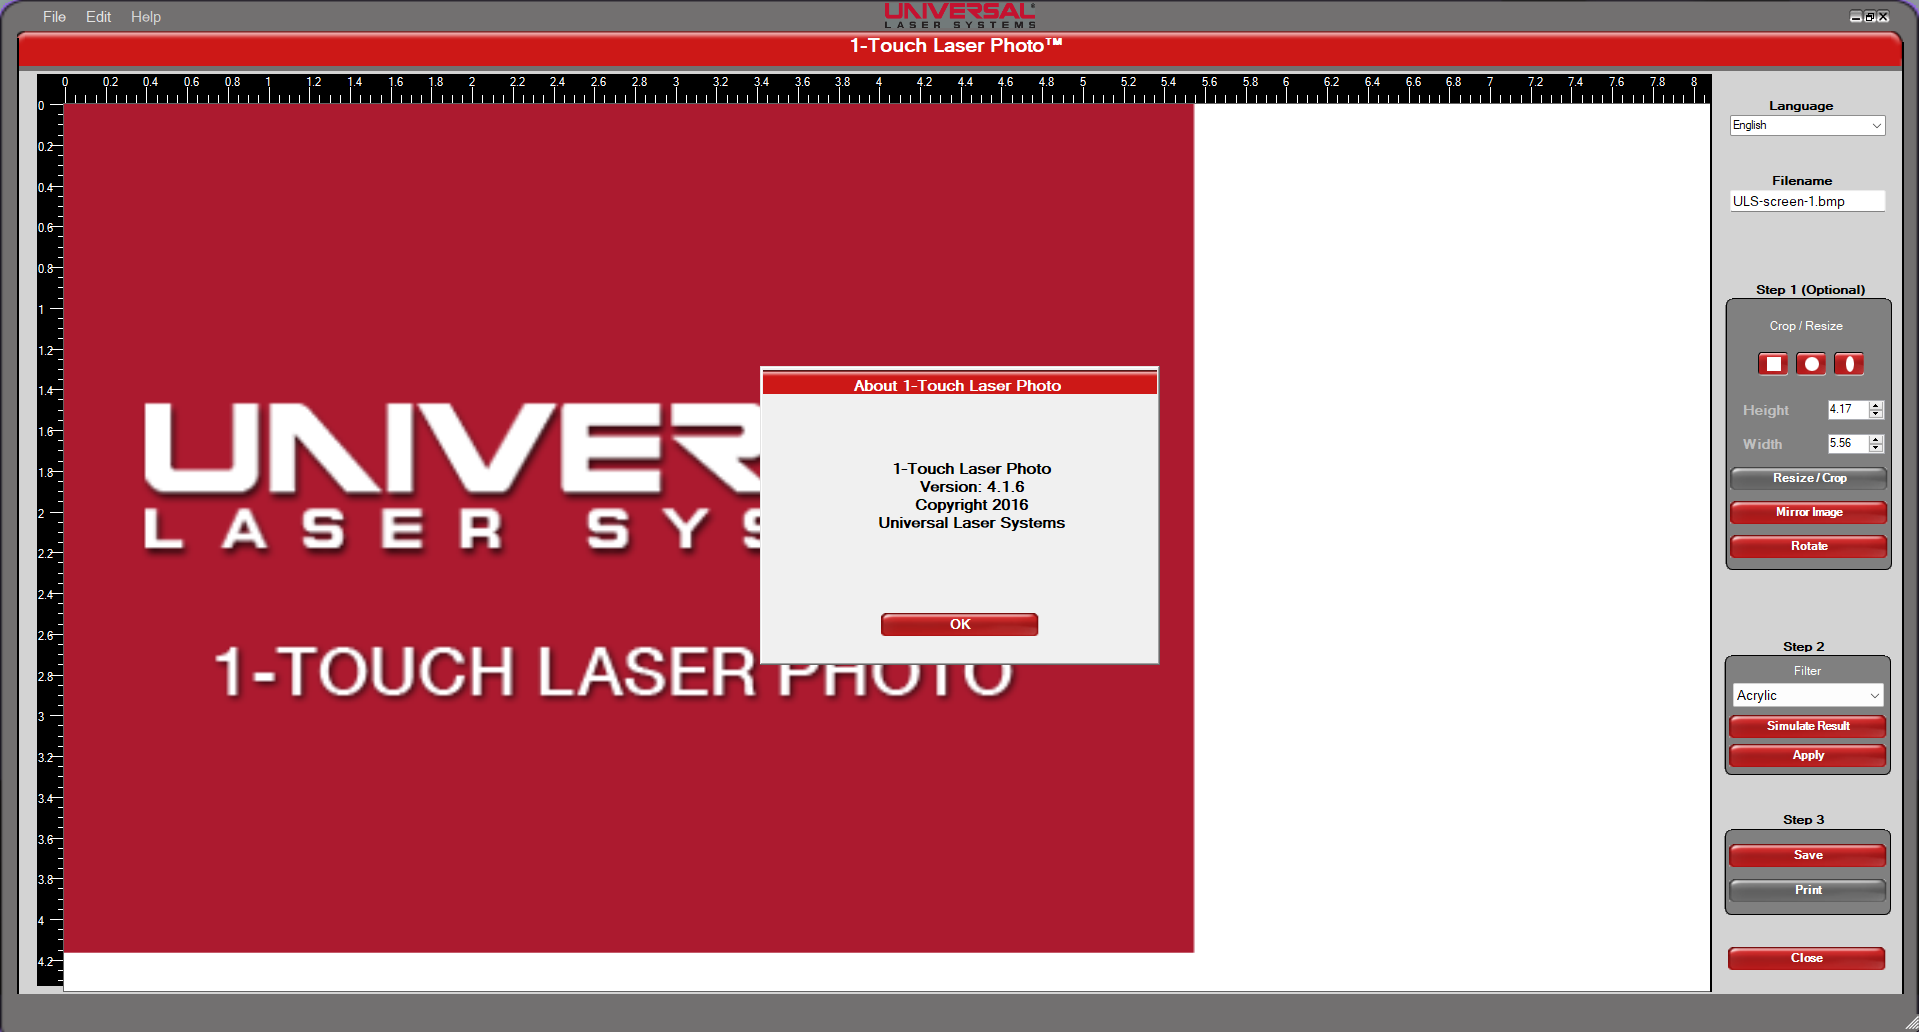Decrease Width with the down arrow

tap(1876, 448)
